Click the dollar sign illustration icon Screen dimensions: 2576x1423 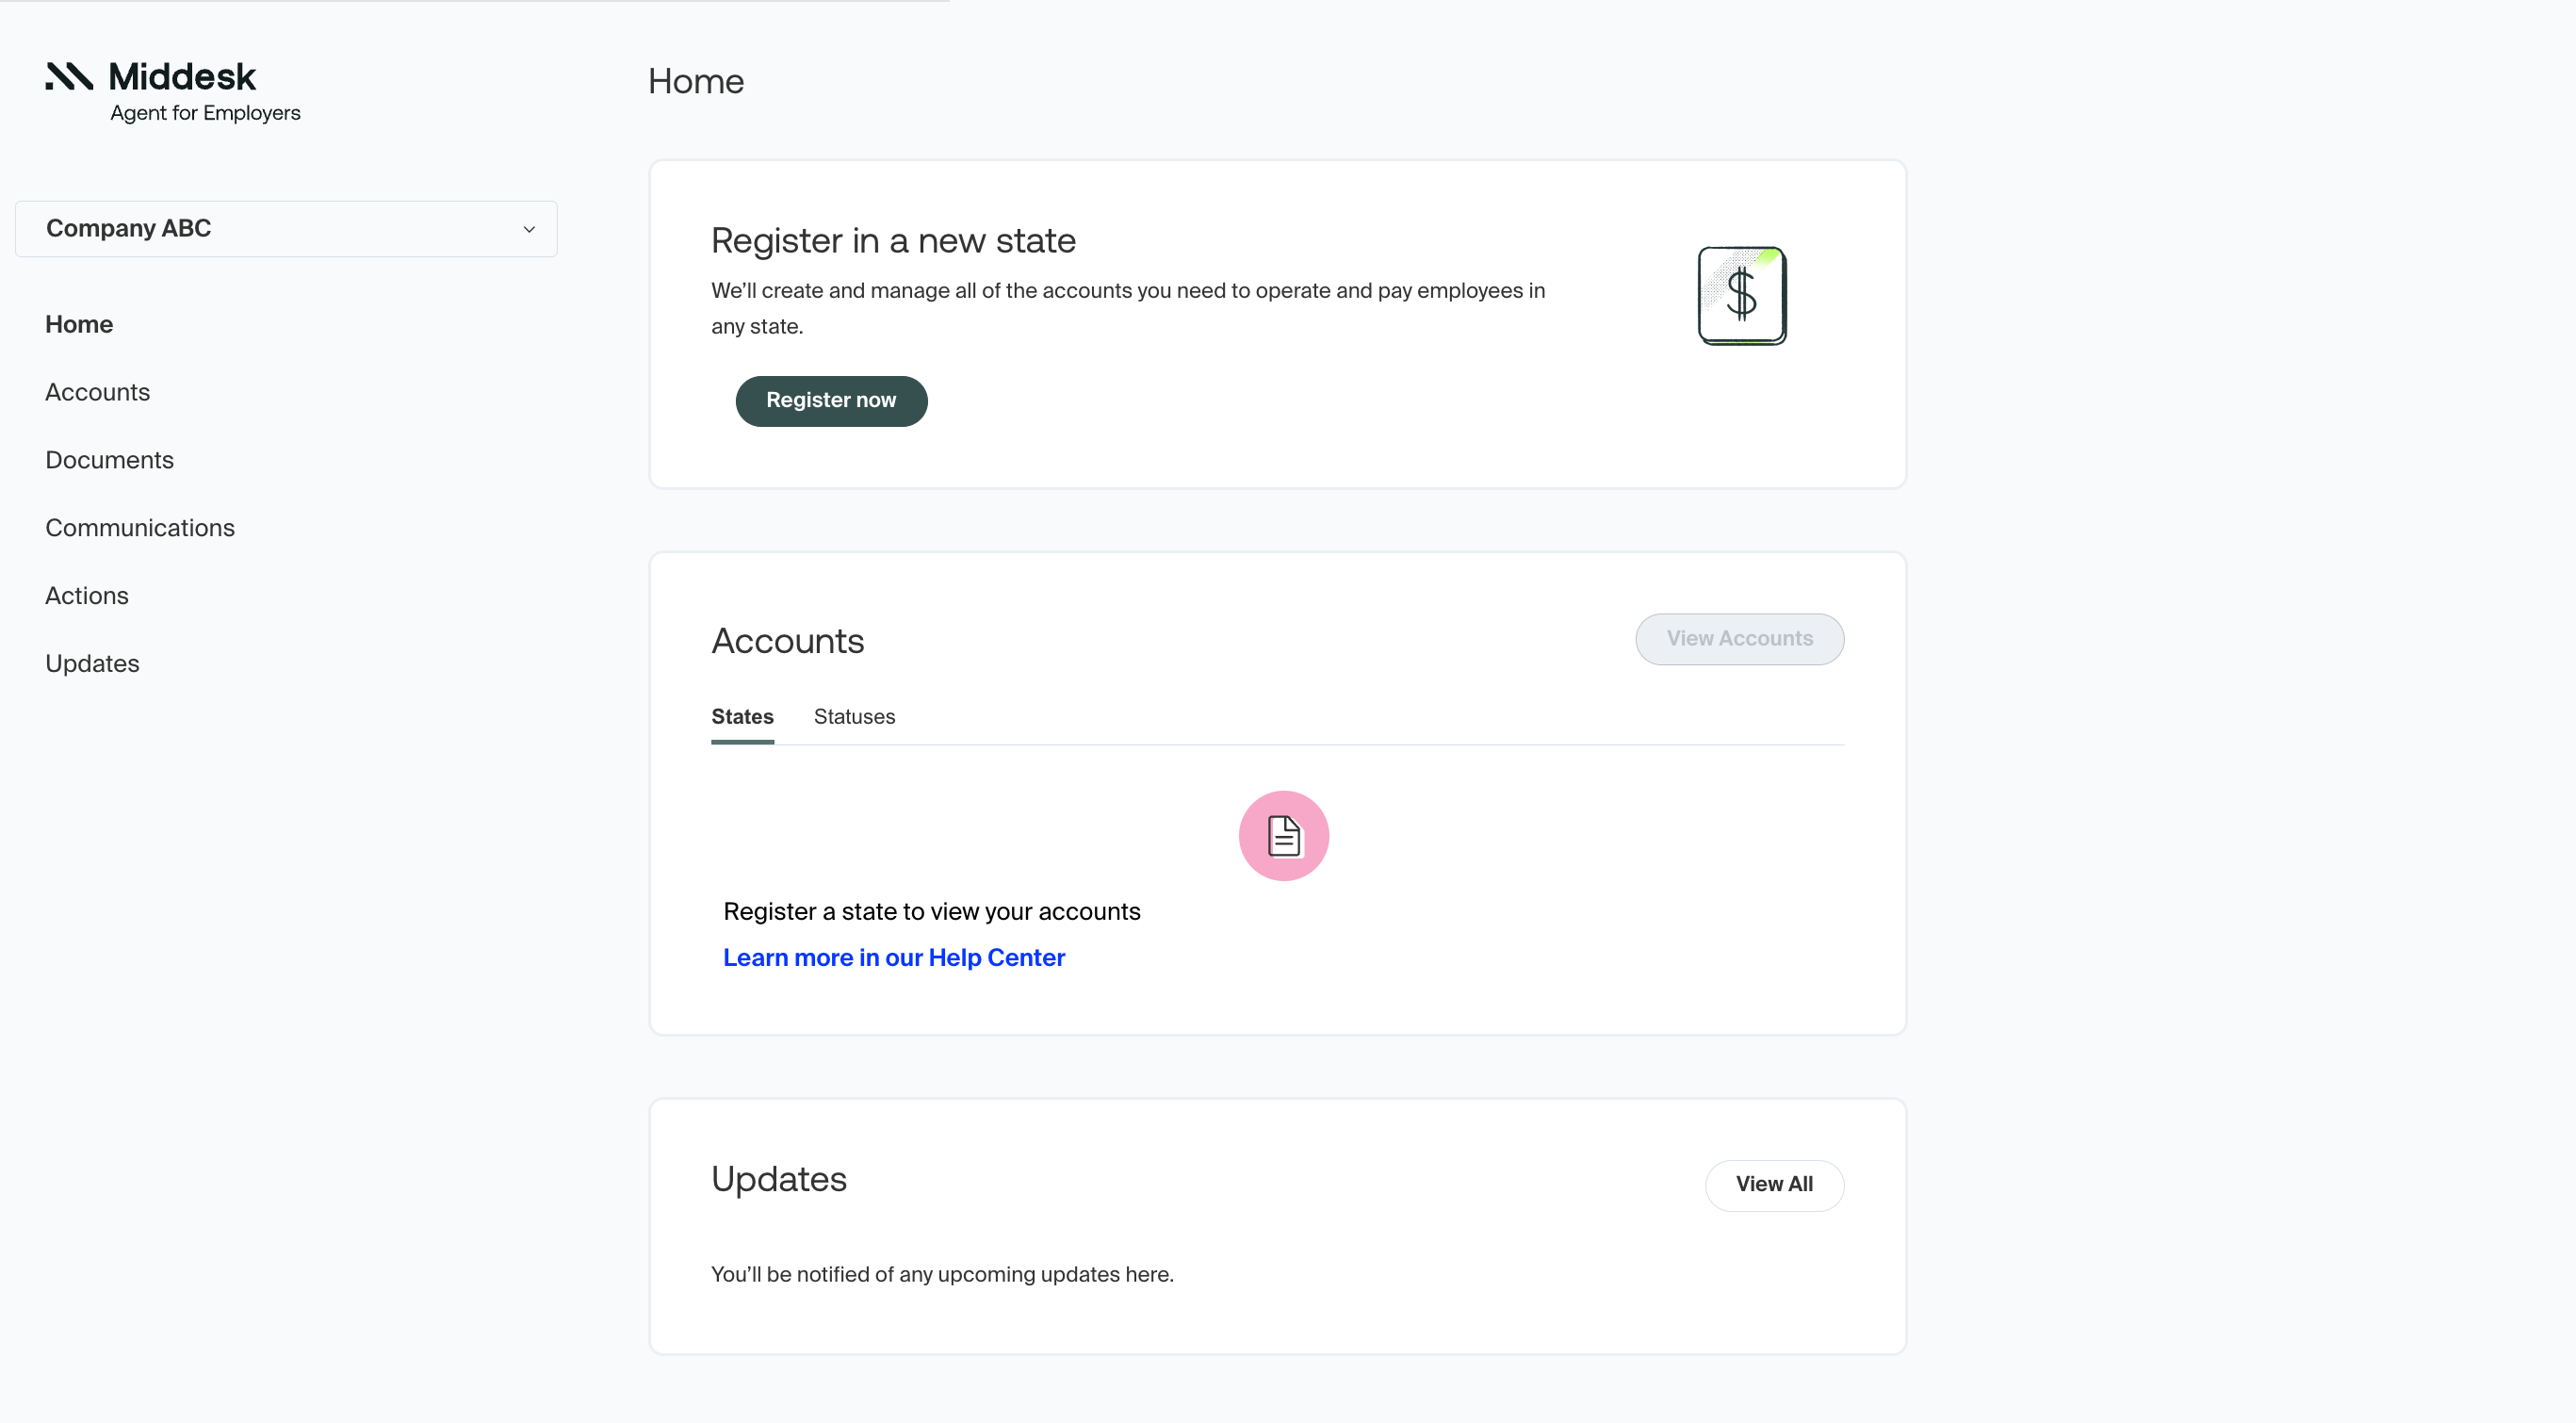pos(1741,296)
